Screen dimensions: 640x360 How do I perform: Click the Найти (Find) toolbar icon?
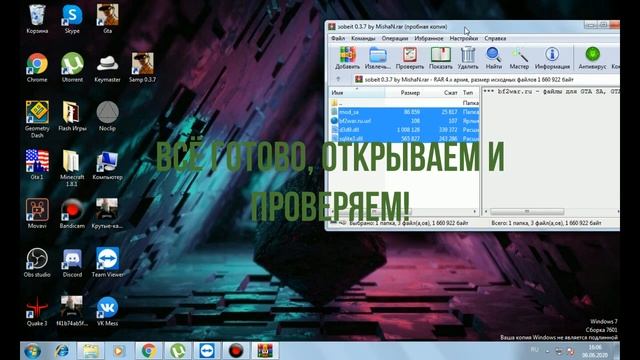click(x=493, y=58)
